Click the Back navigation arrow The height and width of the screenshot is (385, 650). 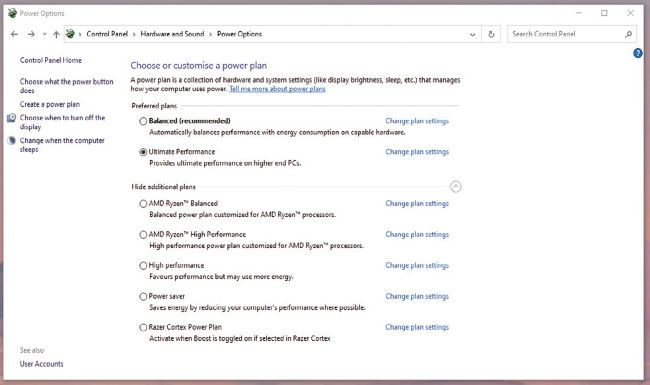pyautogui.click(x=15, y=34)
